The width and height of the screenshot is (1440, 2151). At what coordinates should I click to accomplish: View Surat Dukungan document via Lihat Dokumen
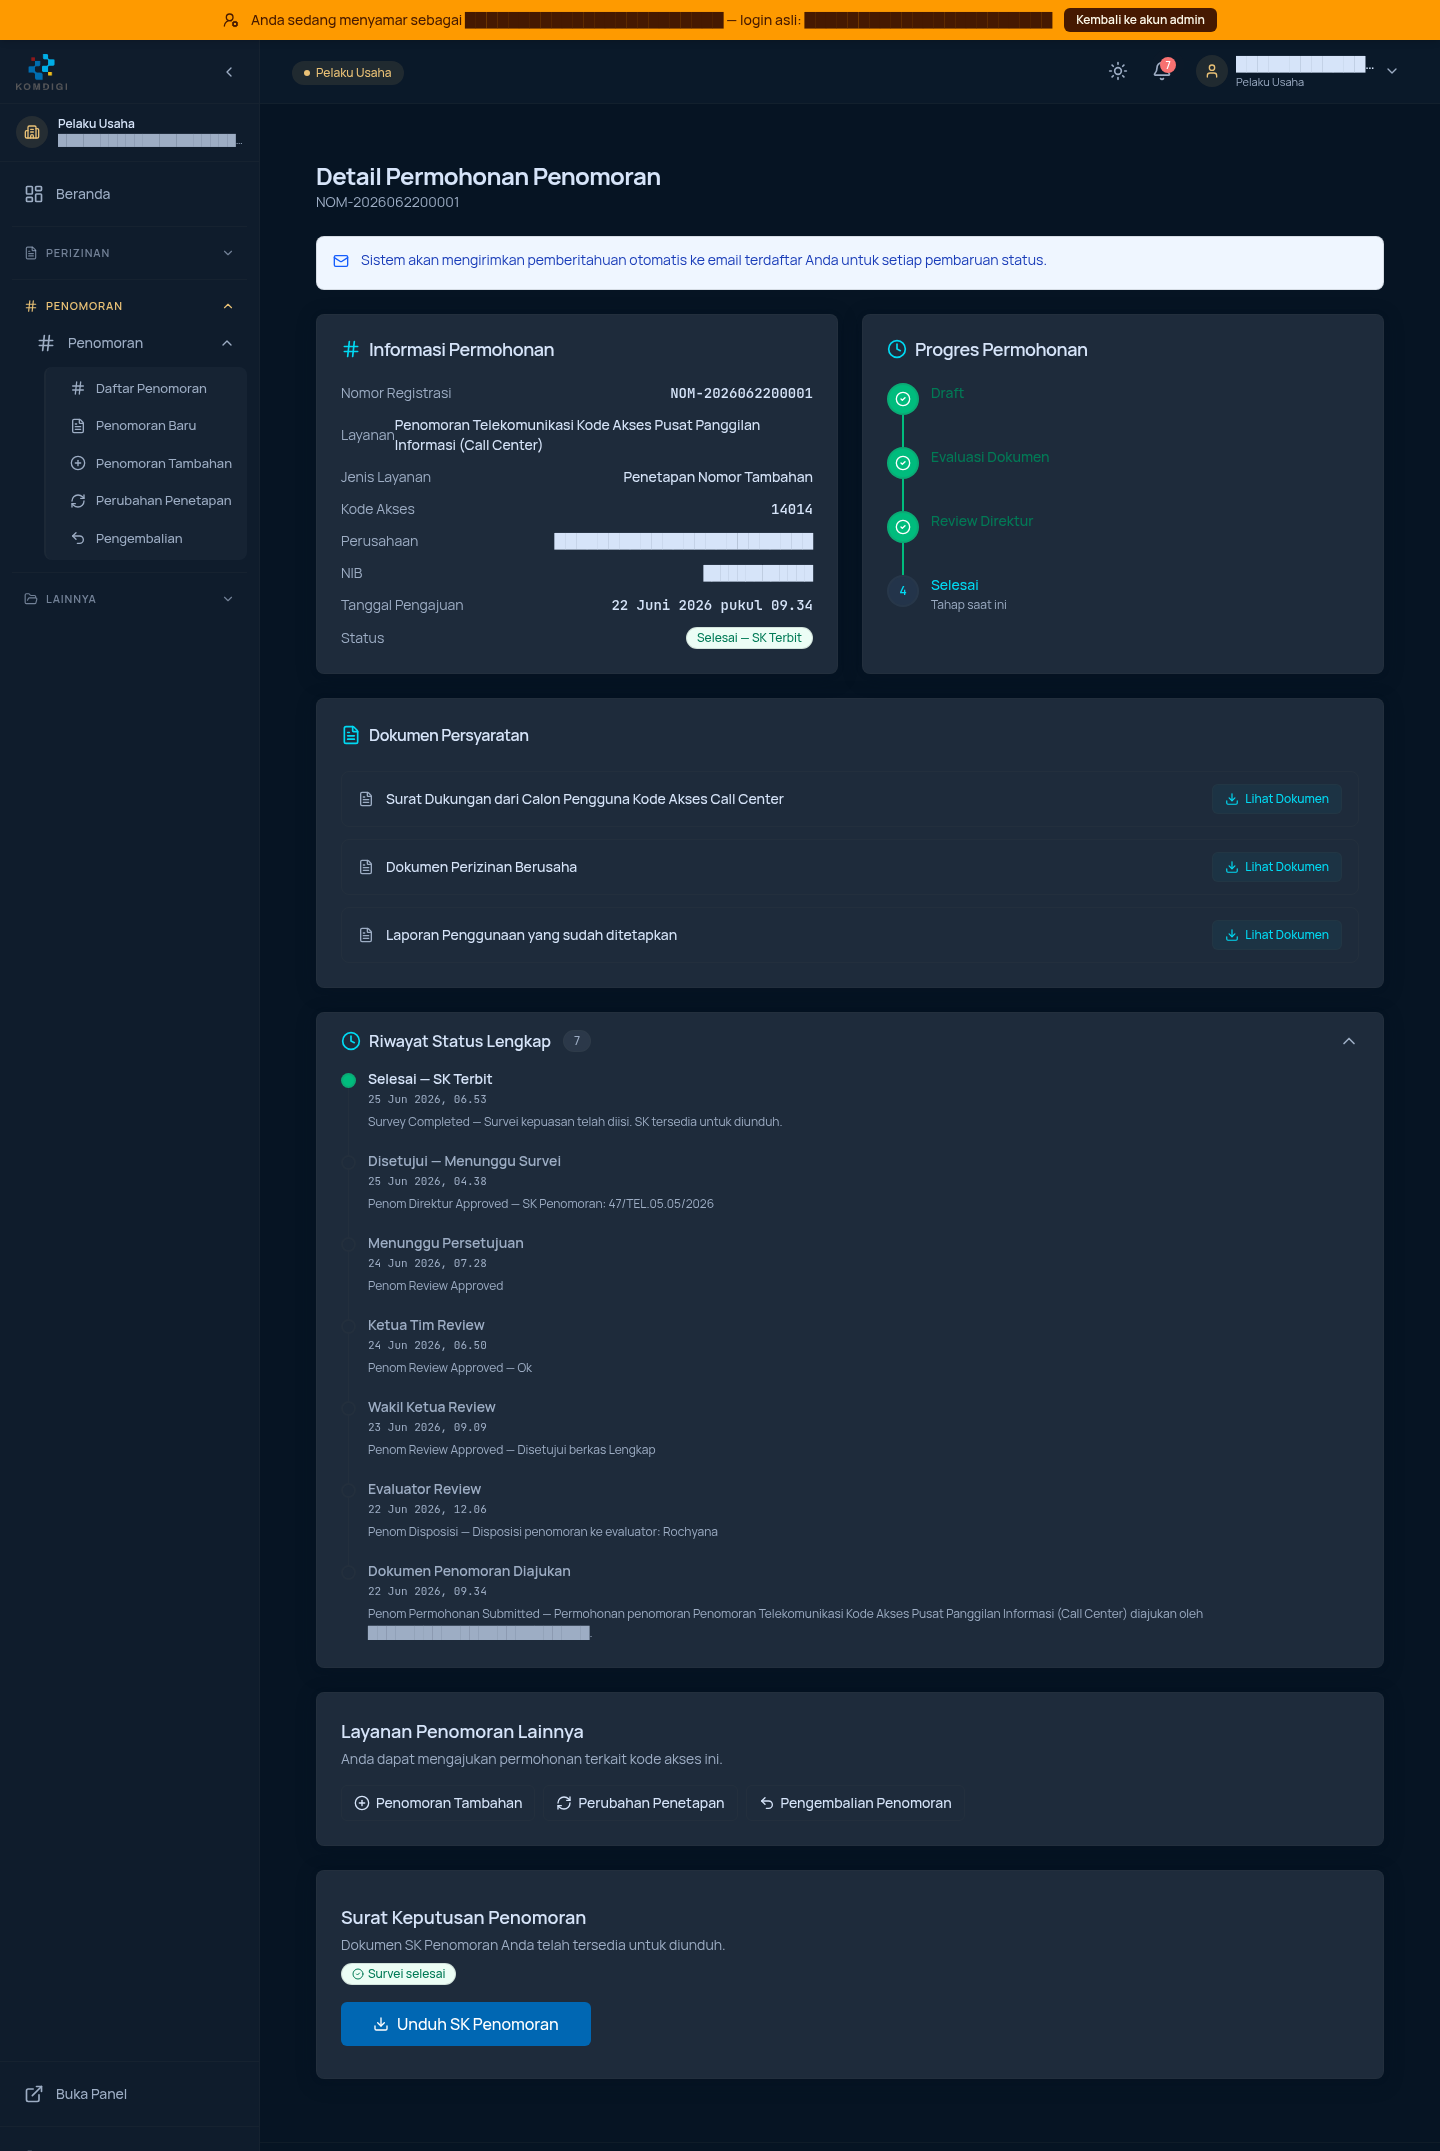tap(1277, 799)
